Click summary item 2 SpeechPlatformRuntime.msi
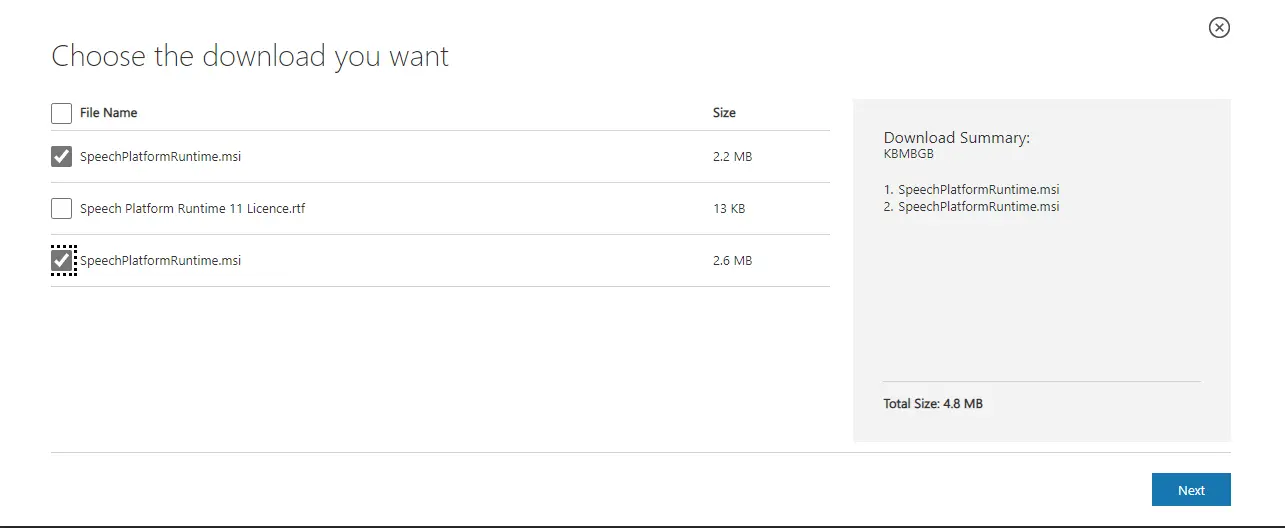Image resolution: width=1285 pixels, height=528 pixels. 971,207
